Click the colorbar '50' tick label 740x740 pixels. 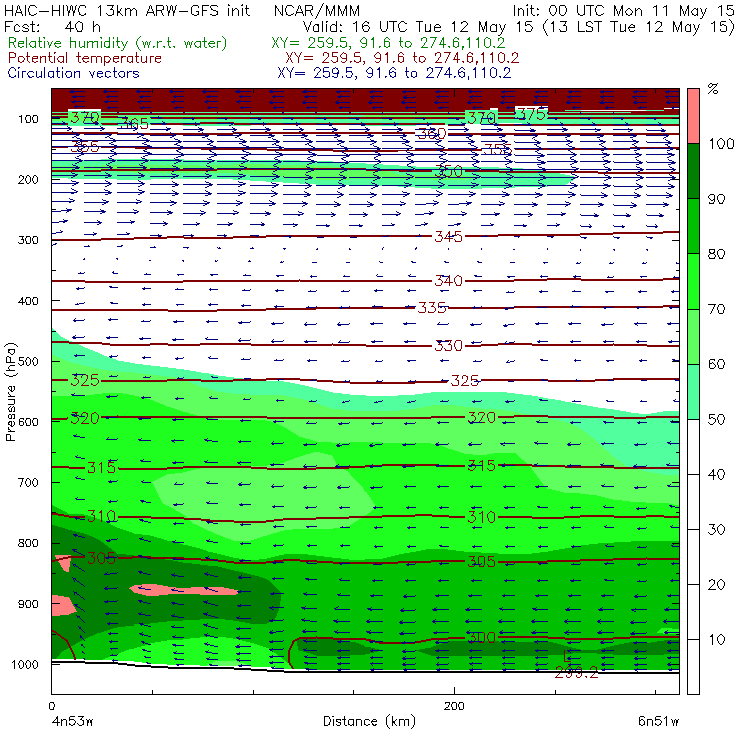tap(716, 419)
